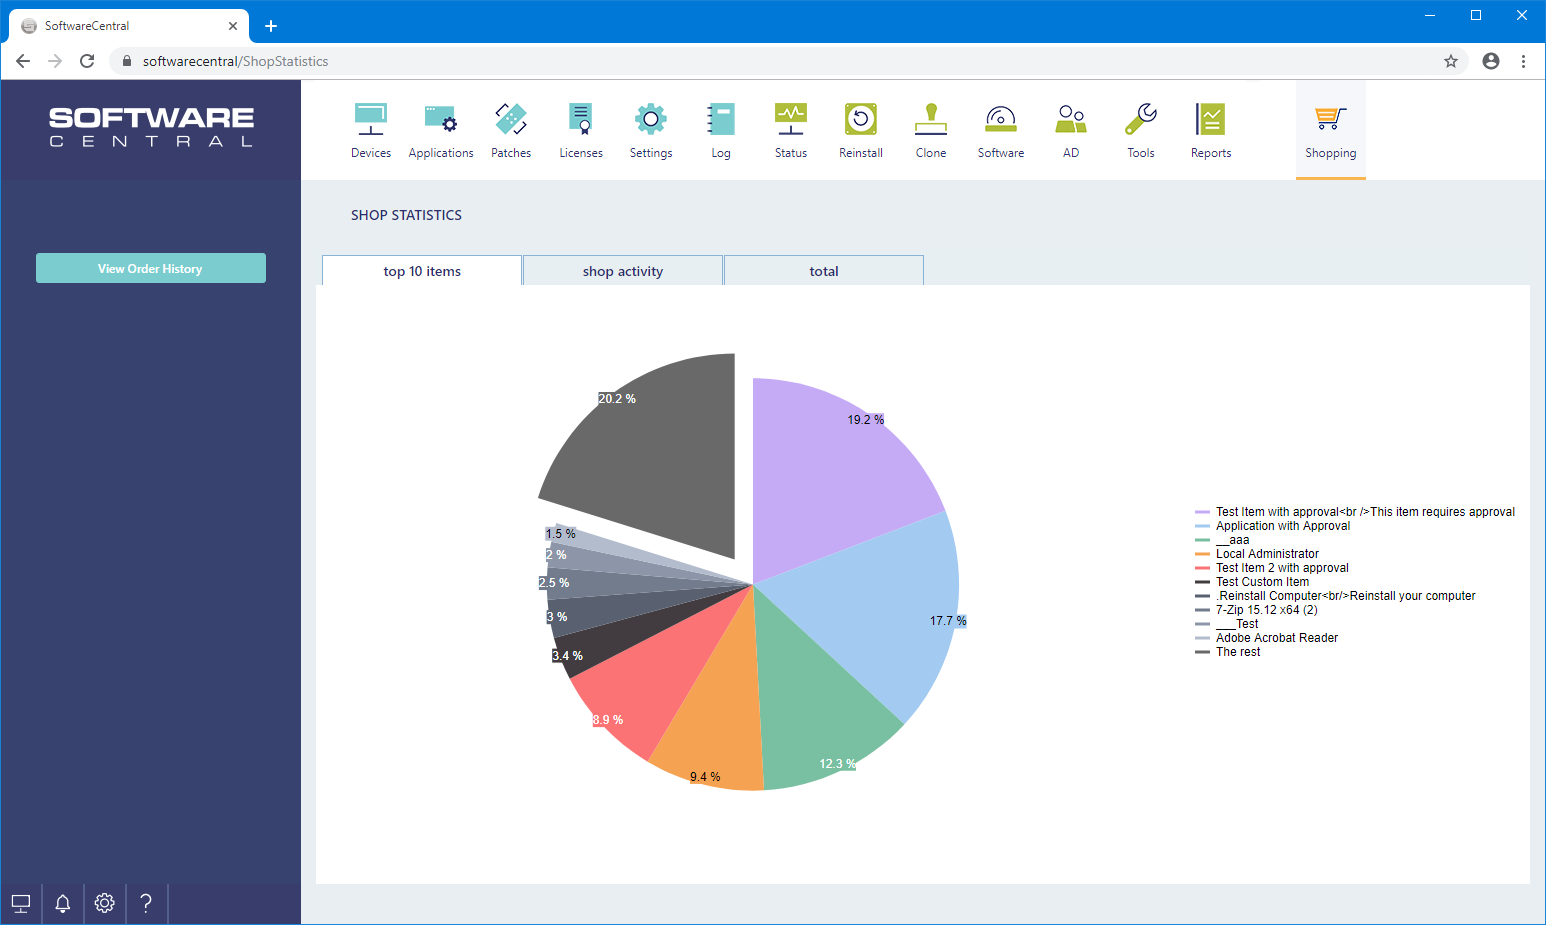Reload the page with the browser refresh button
Viewport: 1546px width, 925px height.
pos(87,61)
